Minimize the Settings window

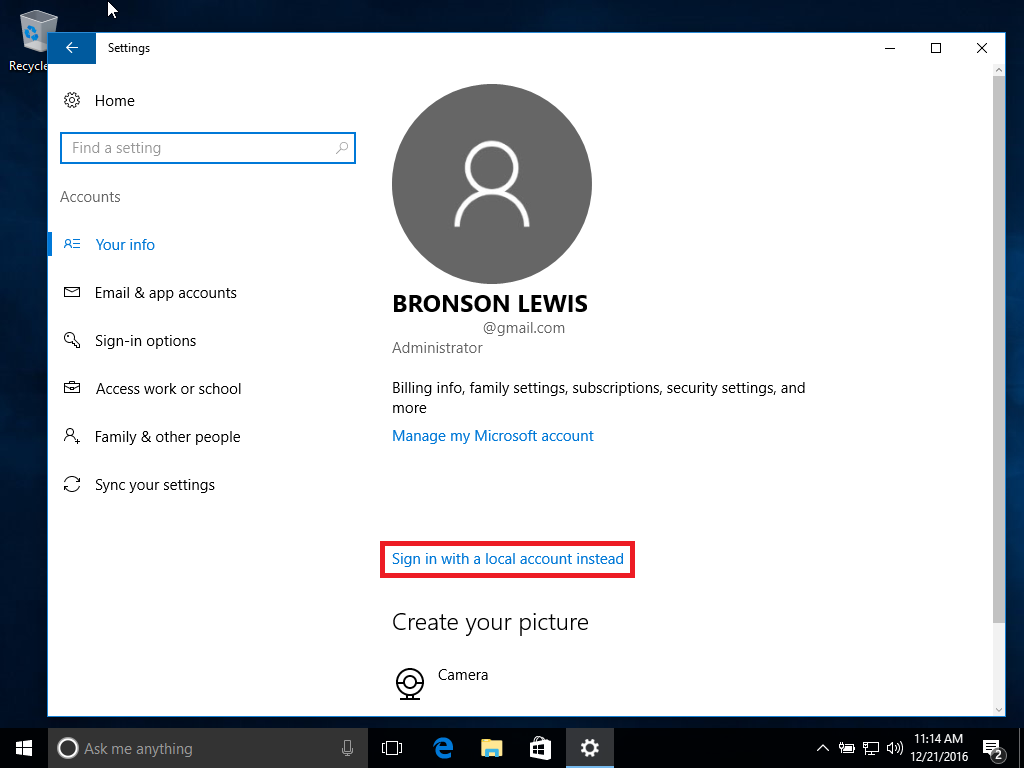(x=889, y=48)
